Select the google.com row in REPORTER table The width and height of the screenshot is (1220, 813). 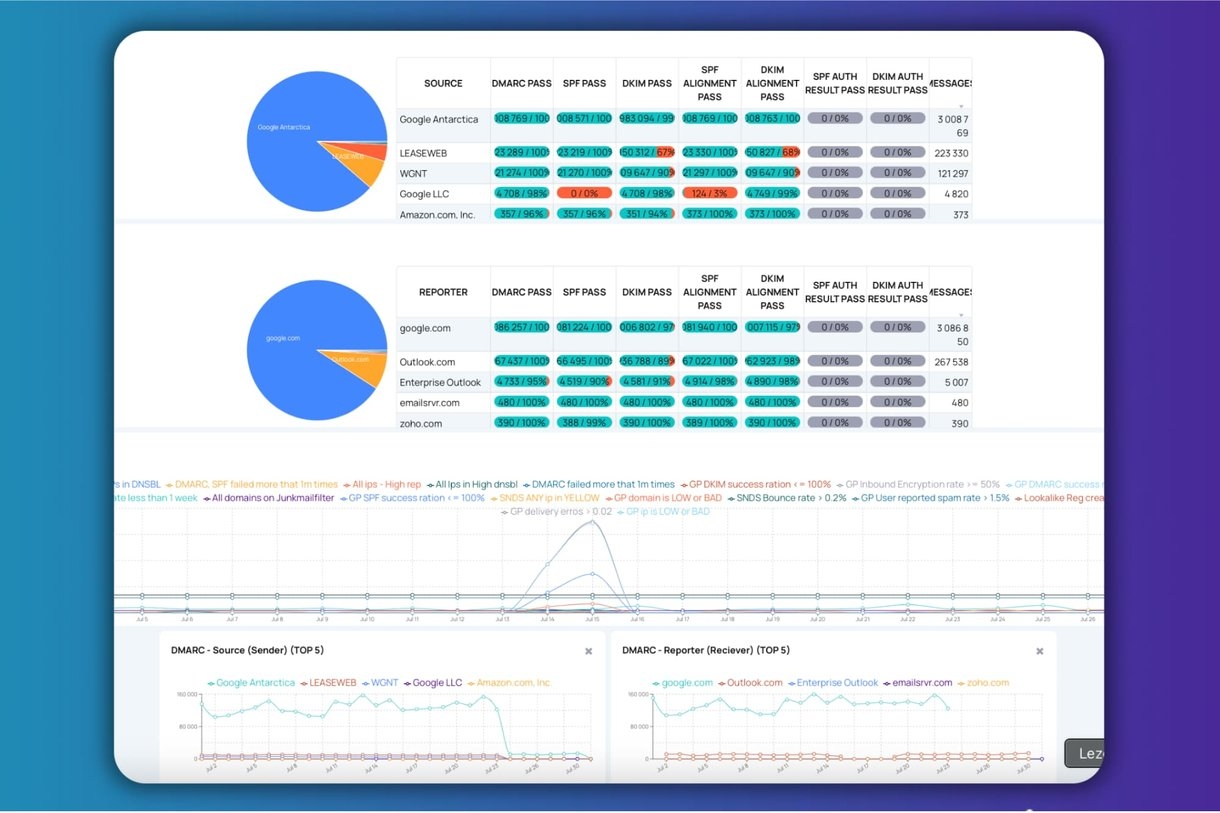(x=425, y=328)
